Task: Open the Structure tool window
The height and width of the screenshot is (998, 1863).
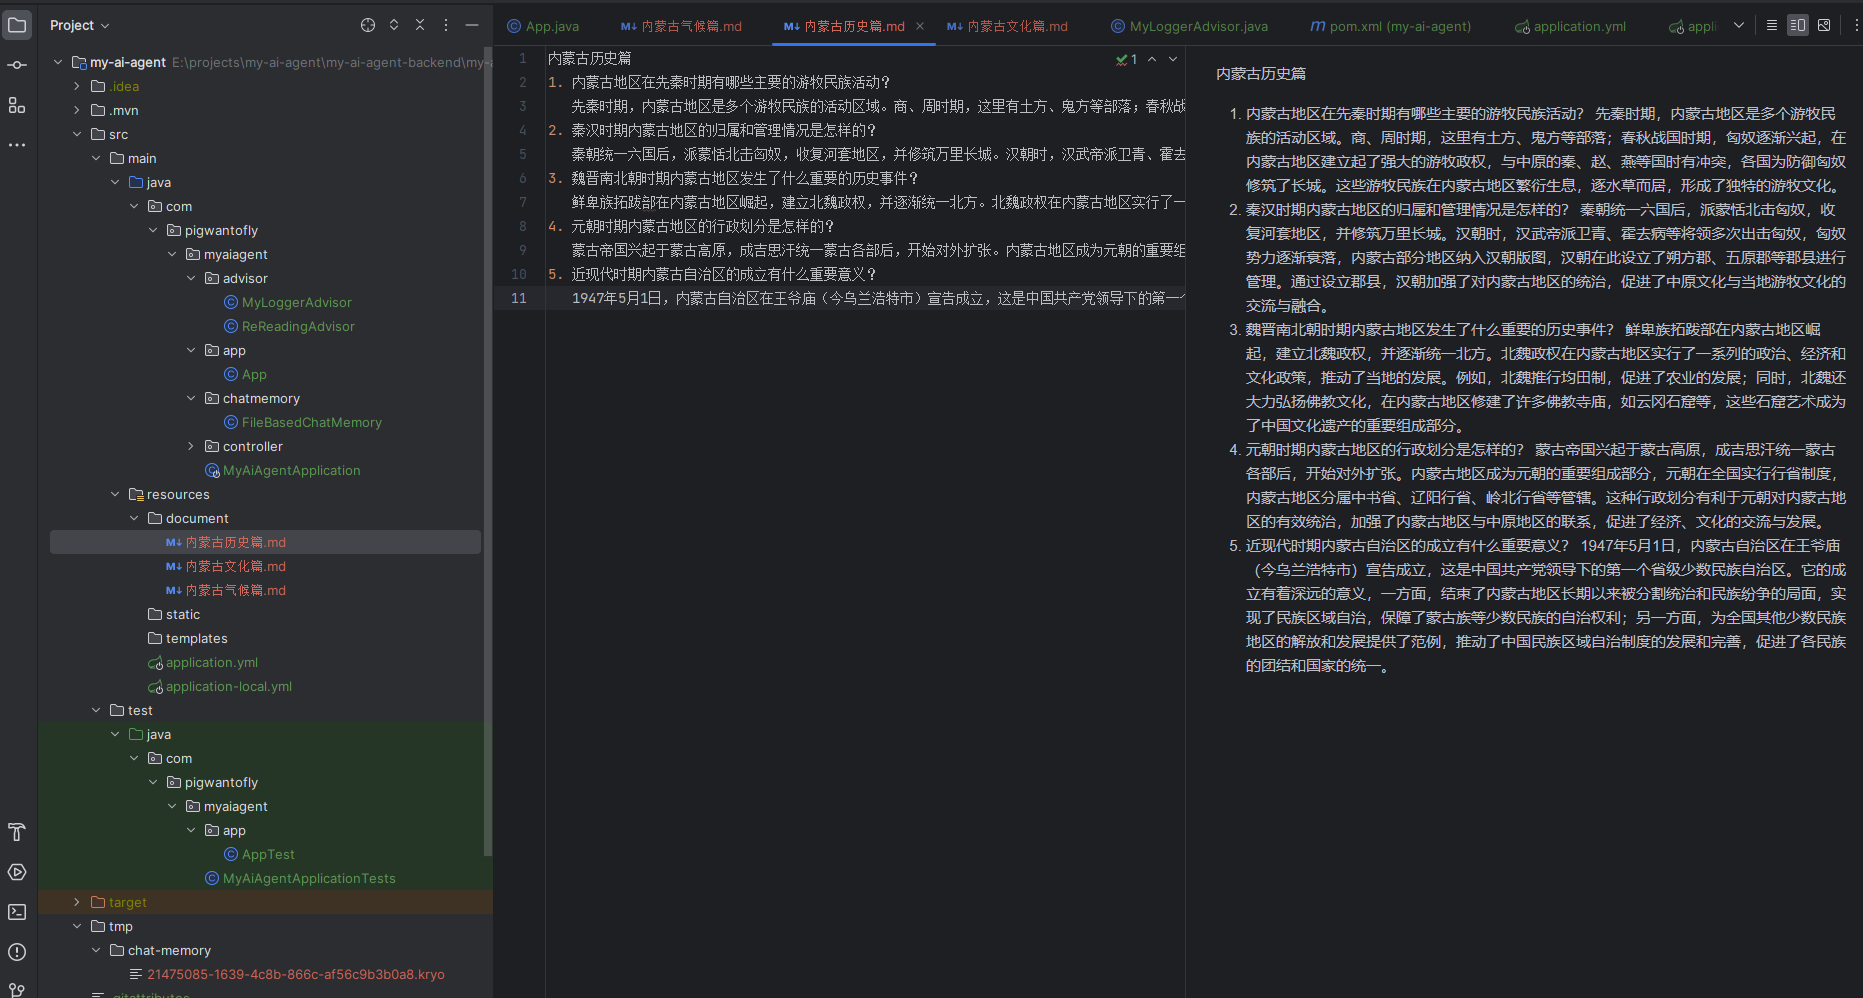Action: (17, 106)
